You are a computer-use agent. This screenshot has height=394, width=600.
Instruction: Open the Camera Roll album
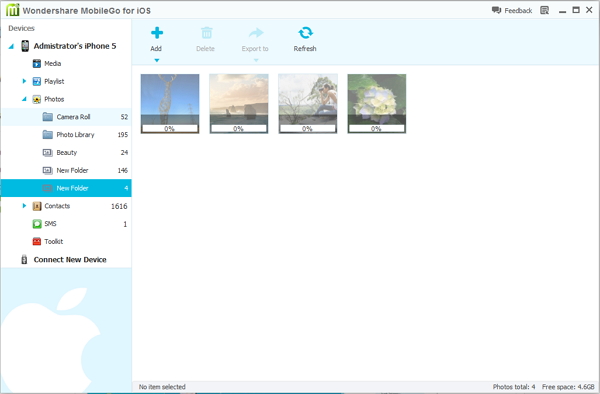pyautogui.click(x=66, y=117)
